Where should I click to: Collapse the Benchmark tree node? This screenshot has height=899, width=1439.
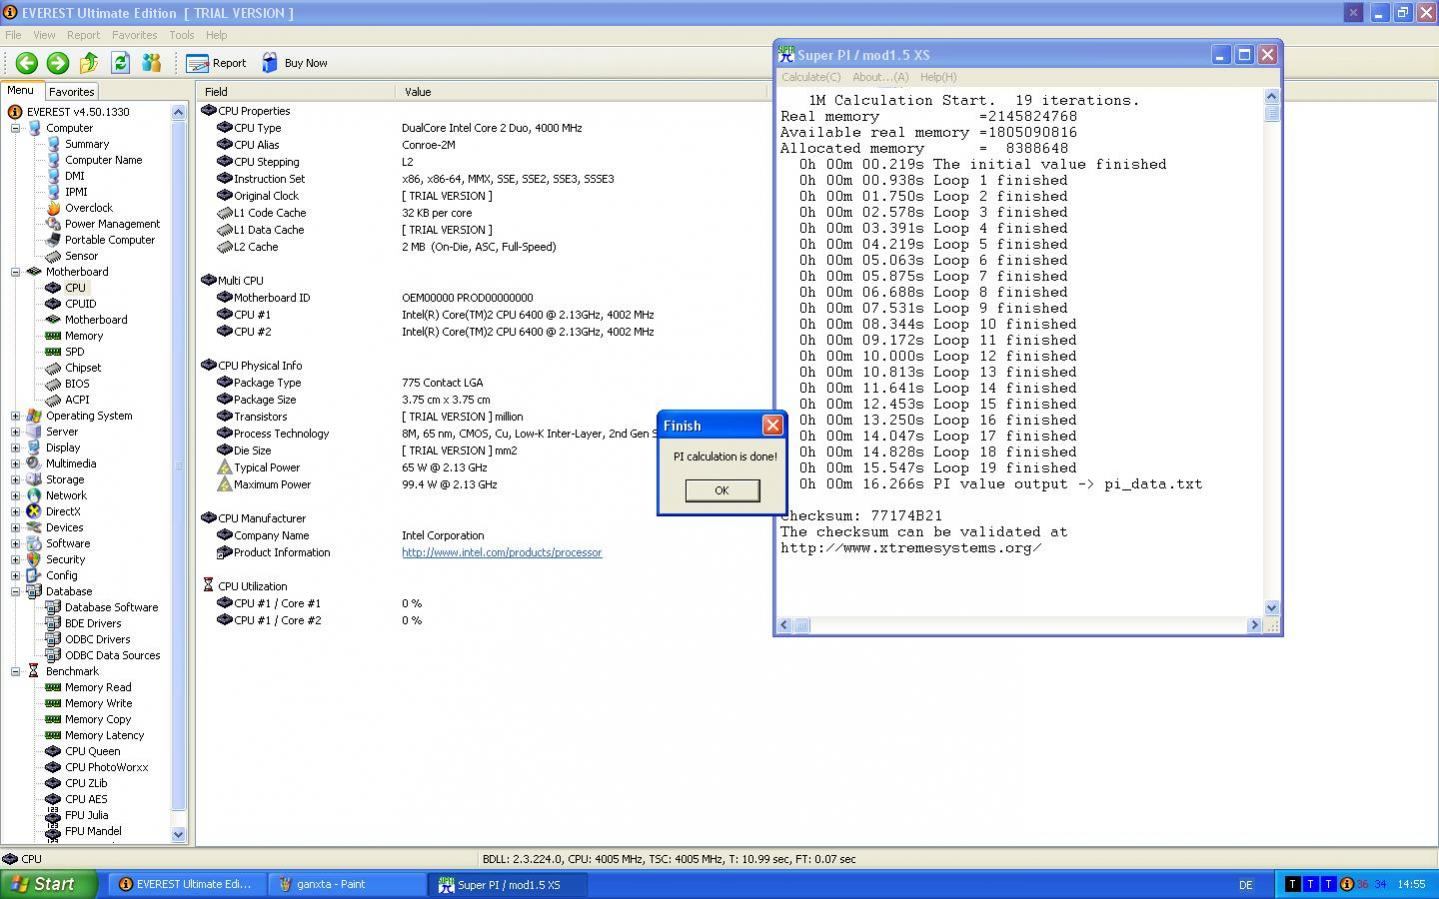15,672
